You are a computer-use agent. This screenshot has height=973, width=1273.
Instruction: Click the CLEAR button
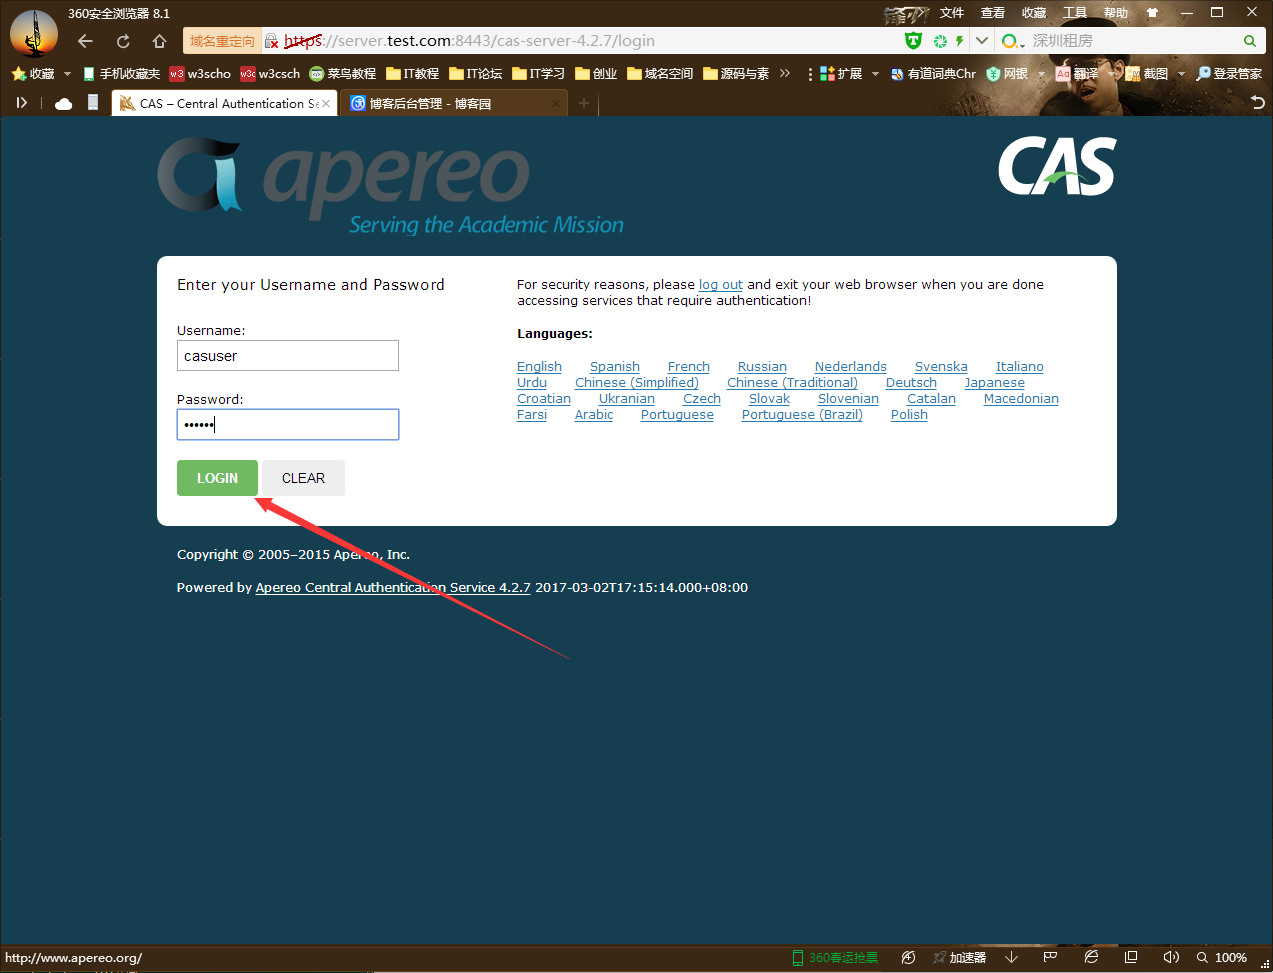[x=303, y=478]
